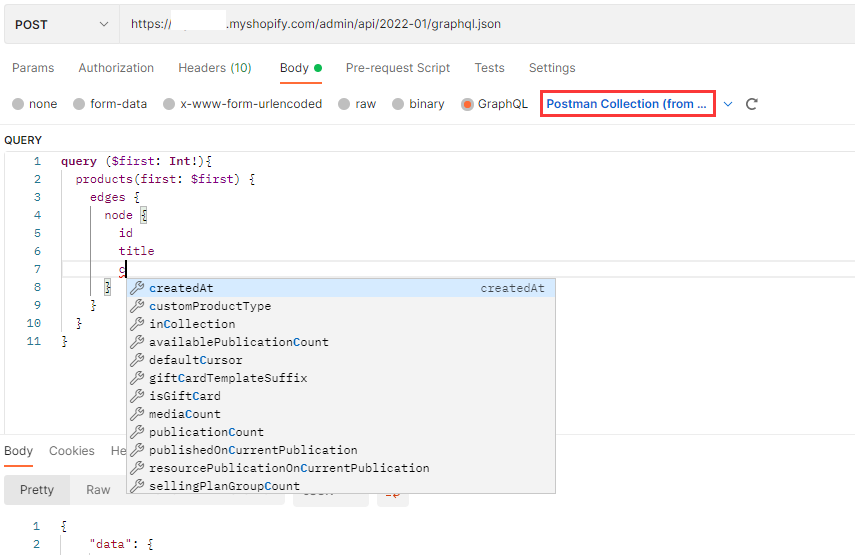Click the refresh schema icon
The height and width of the screenshot is (555, 855).
click(752, 104)
